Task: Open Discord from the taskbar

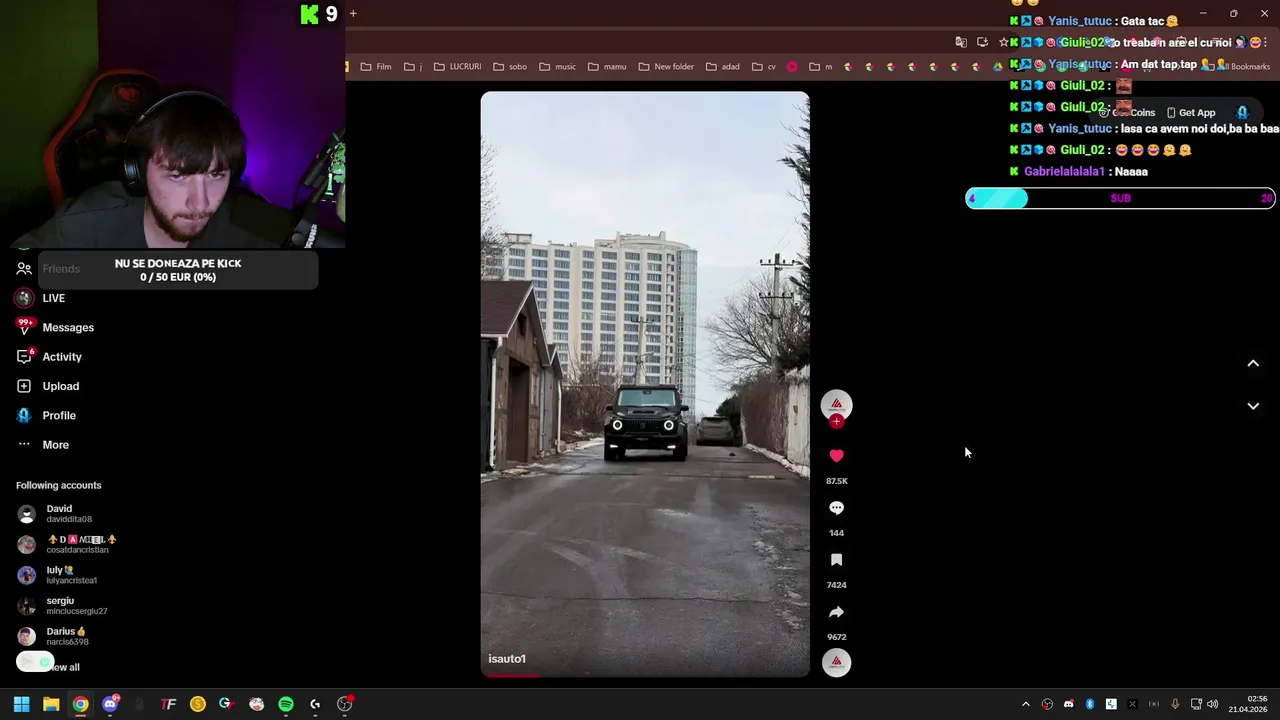Action: click(x=110, y=704)
